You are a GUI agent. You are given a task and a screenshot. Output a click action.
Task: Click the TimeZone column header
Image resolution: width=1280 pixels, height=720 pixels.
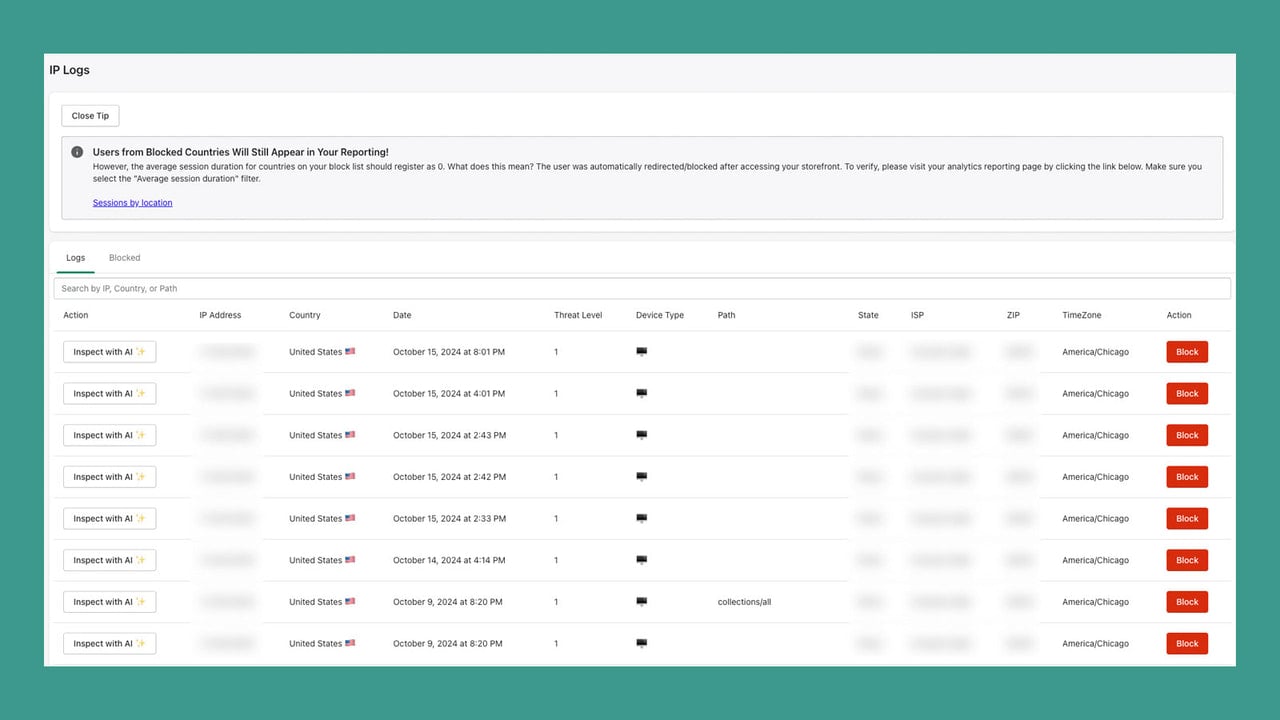pos(1082,315)
